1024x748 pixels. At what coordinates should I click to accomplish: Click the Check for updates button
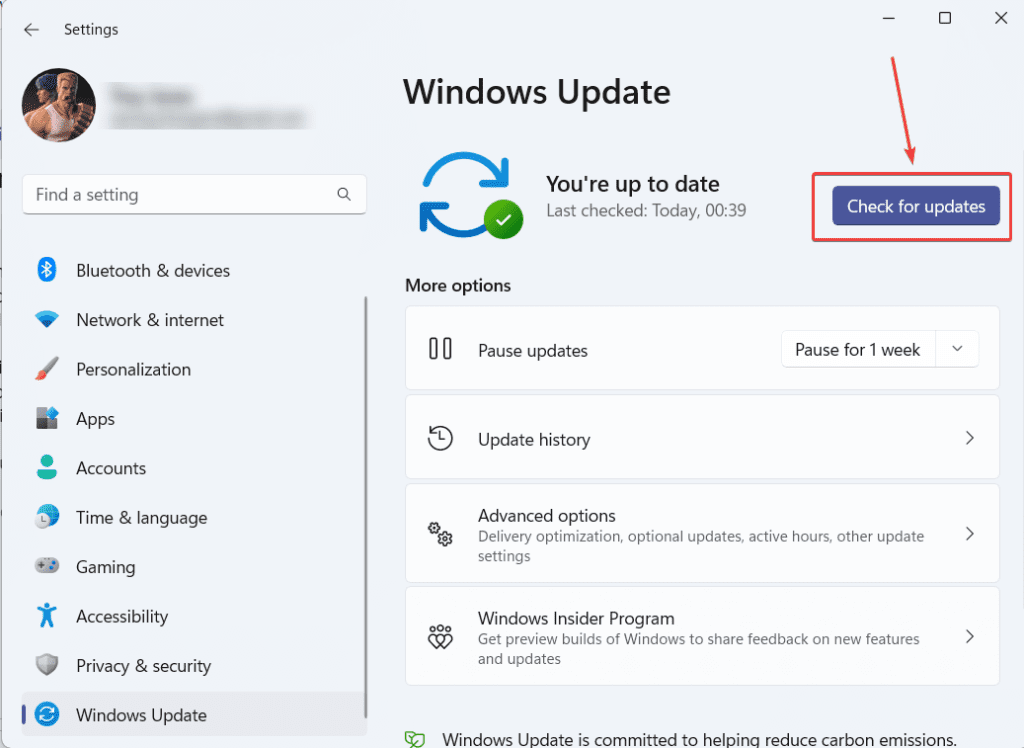click(916, 206)
